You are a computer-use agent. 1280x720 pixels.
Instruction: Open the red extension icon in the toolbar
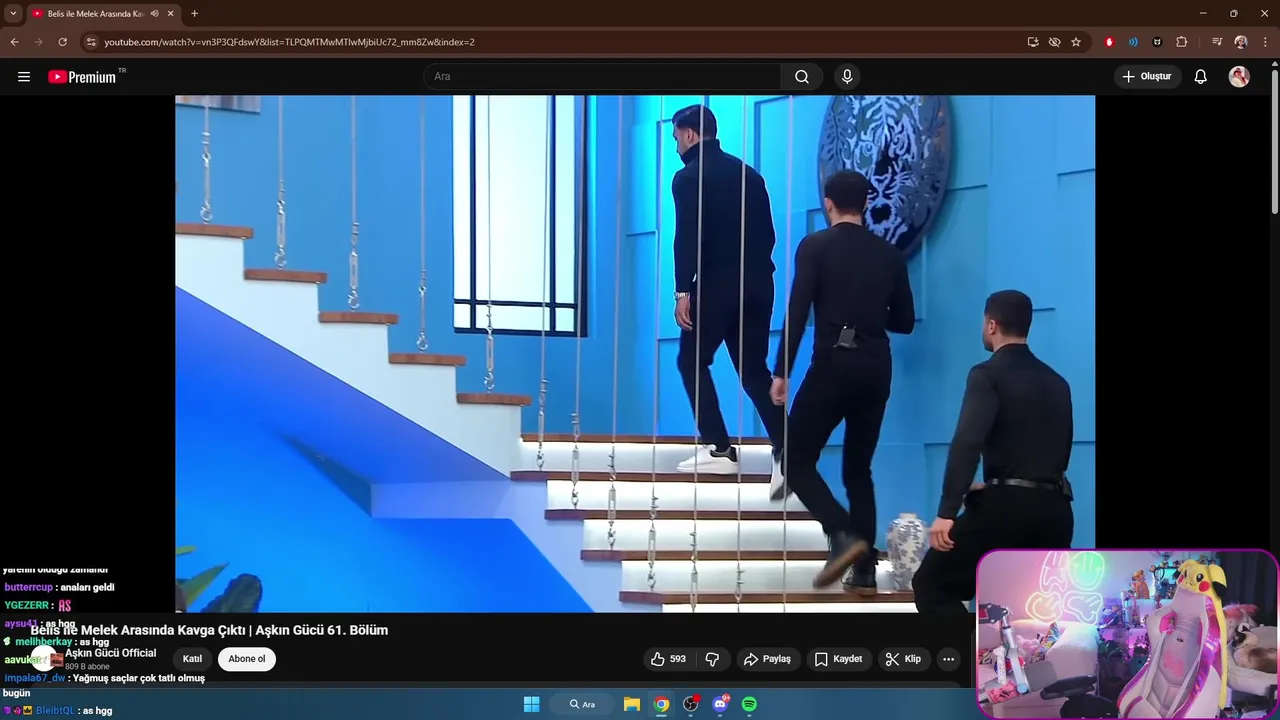click(x=1109, y=42)
